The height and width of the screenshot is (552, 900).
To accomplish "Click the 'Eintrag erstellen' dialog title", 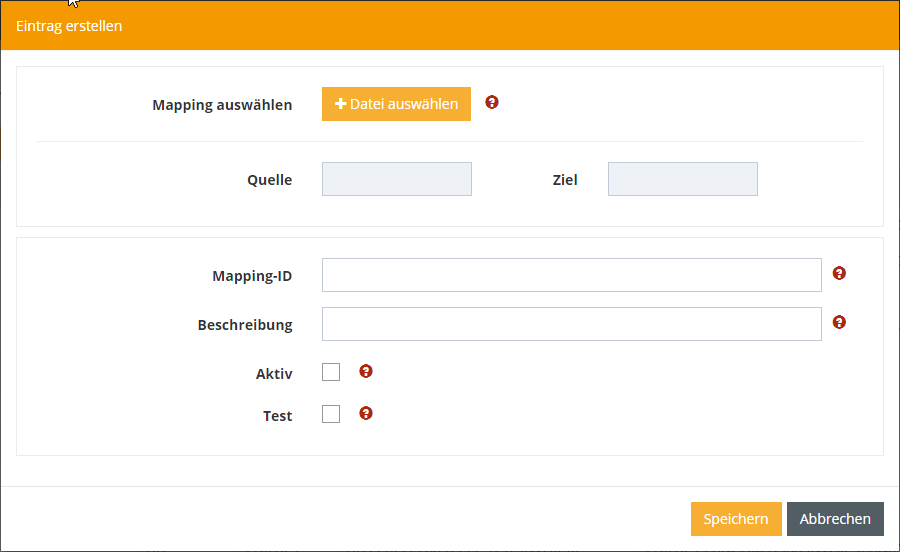I will pyautogui.click(x=69, y=26).
